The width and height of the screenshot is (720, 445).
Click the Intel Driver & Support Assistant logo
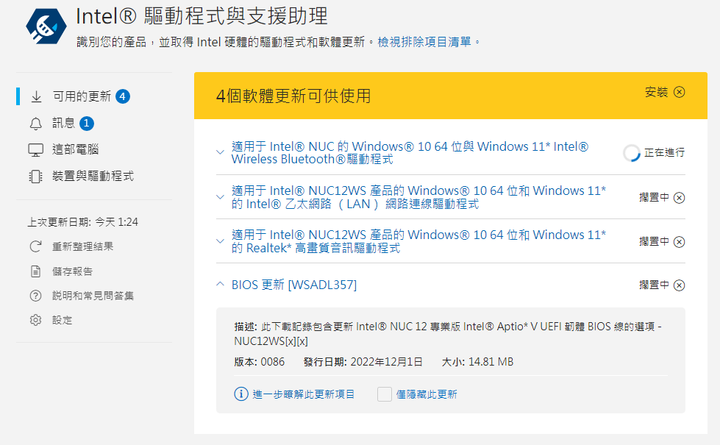pos(46,26)
